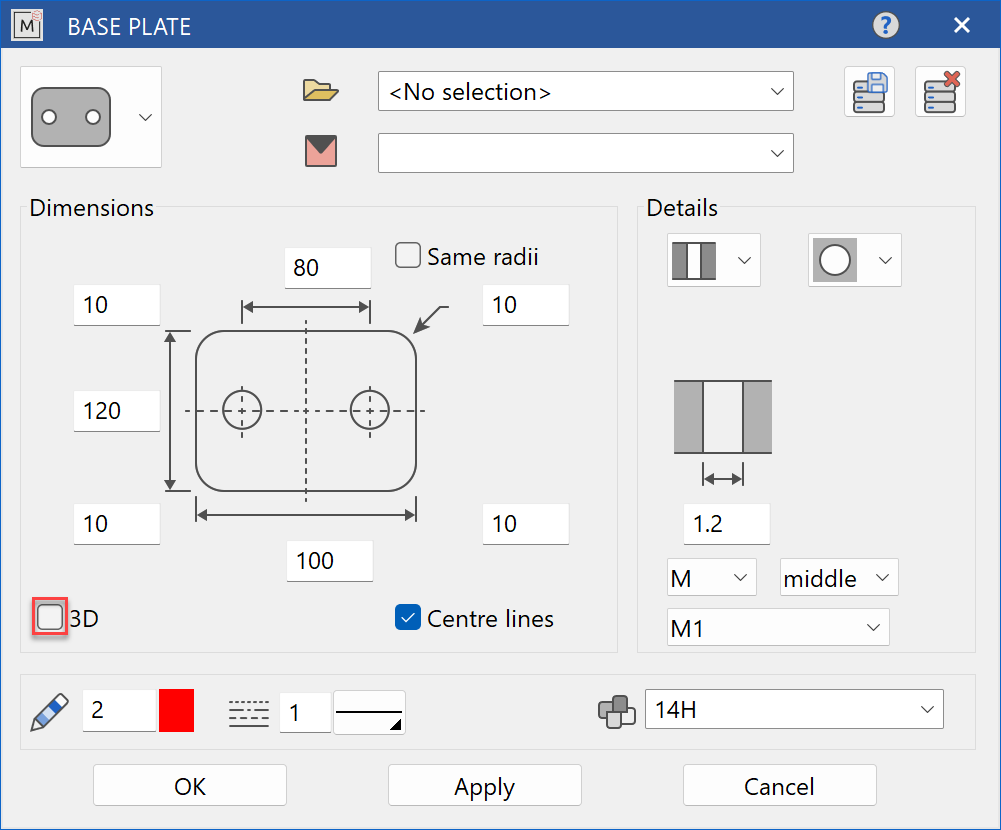Viewport: 1001px width, 830px height.
Task: Click the OK button
Action: (x=190, y=785)
